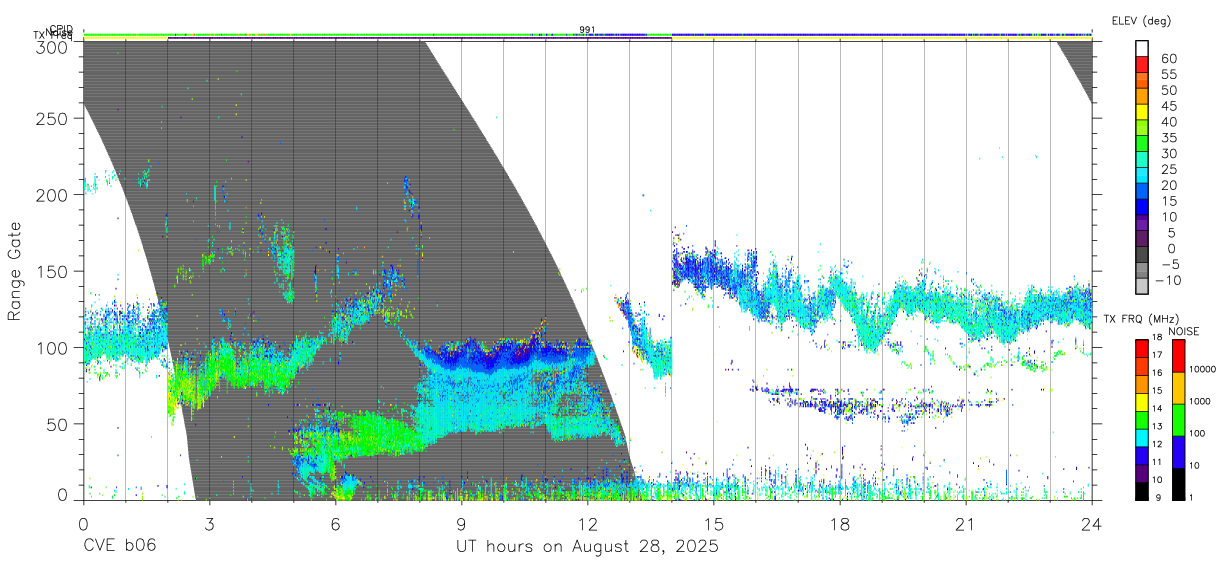Click the white top segment of ELEV colorbar
This screenshot has width=1228, height=567.
tap(1143, 48)
